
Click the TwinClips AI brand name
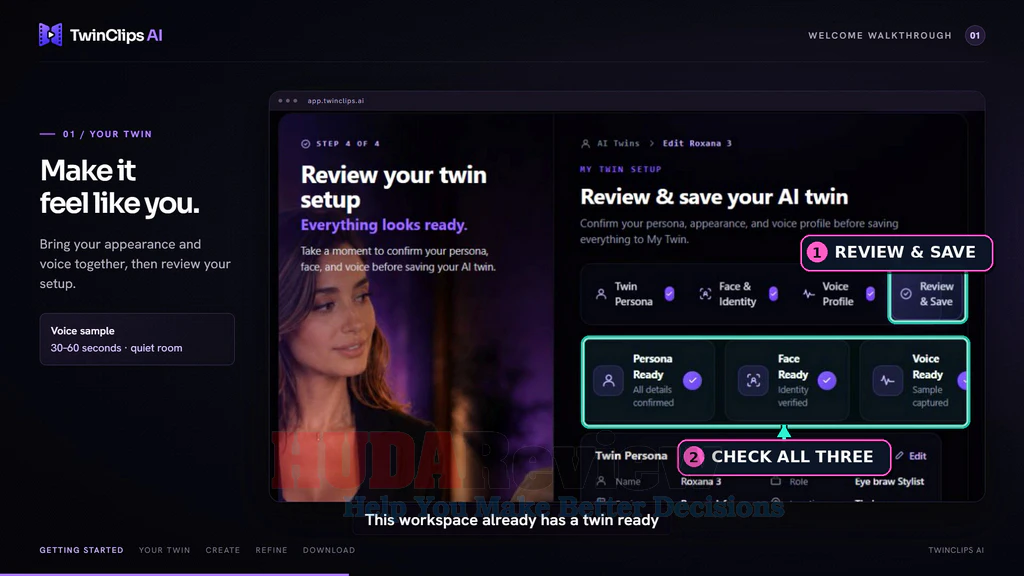pos(116,35)
